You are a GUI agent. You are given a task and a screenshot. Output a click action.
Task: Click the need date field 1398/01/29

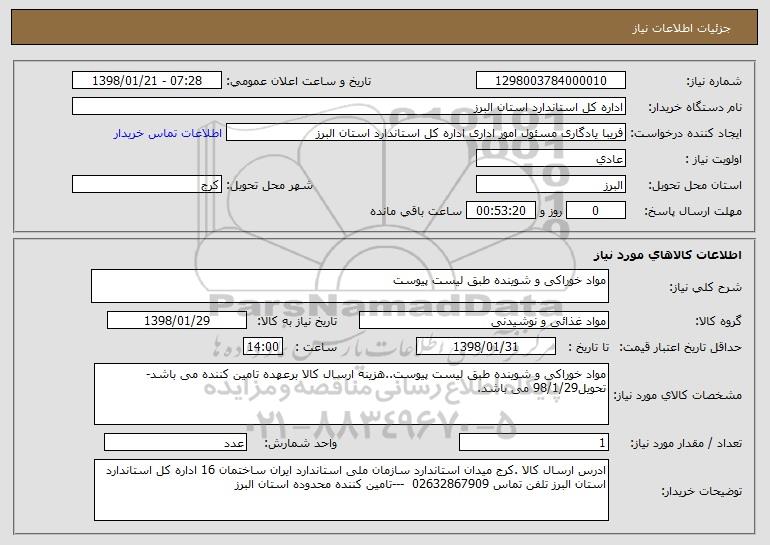(x=177, y=321)
